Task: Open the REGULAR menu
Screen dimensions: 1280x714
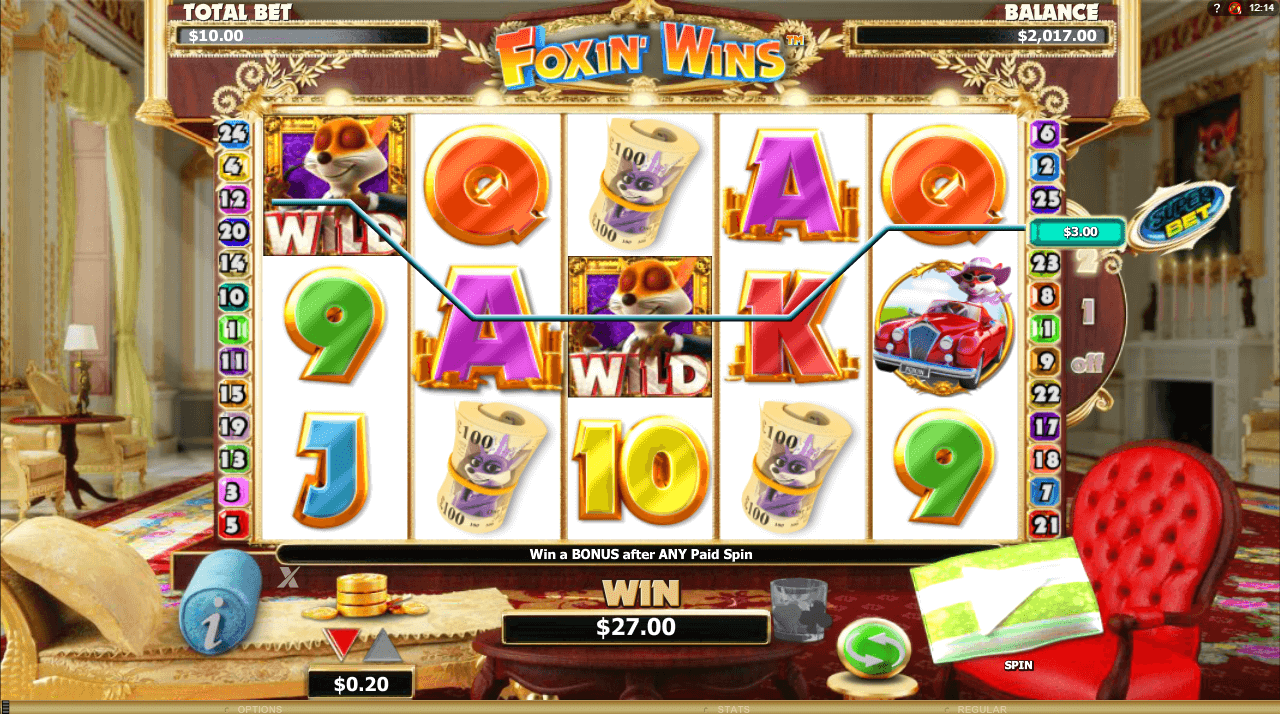Action: (x=981, y=709)
